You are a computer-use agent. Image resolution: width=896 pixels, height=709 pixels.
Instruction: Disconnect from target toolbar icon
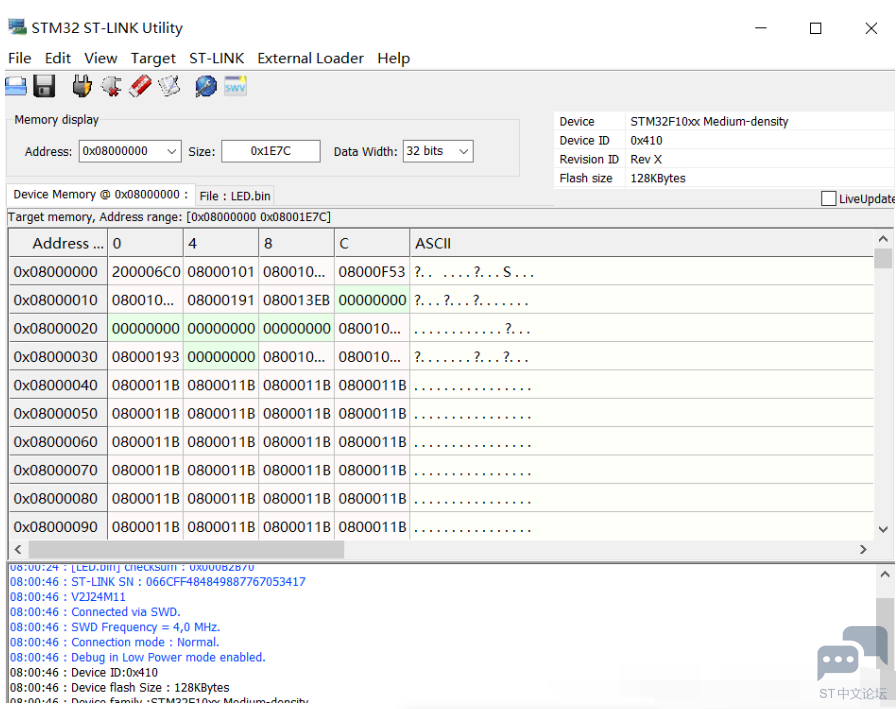(111, 86)
